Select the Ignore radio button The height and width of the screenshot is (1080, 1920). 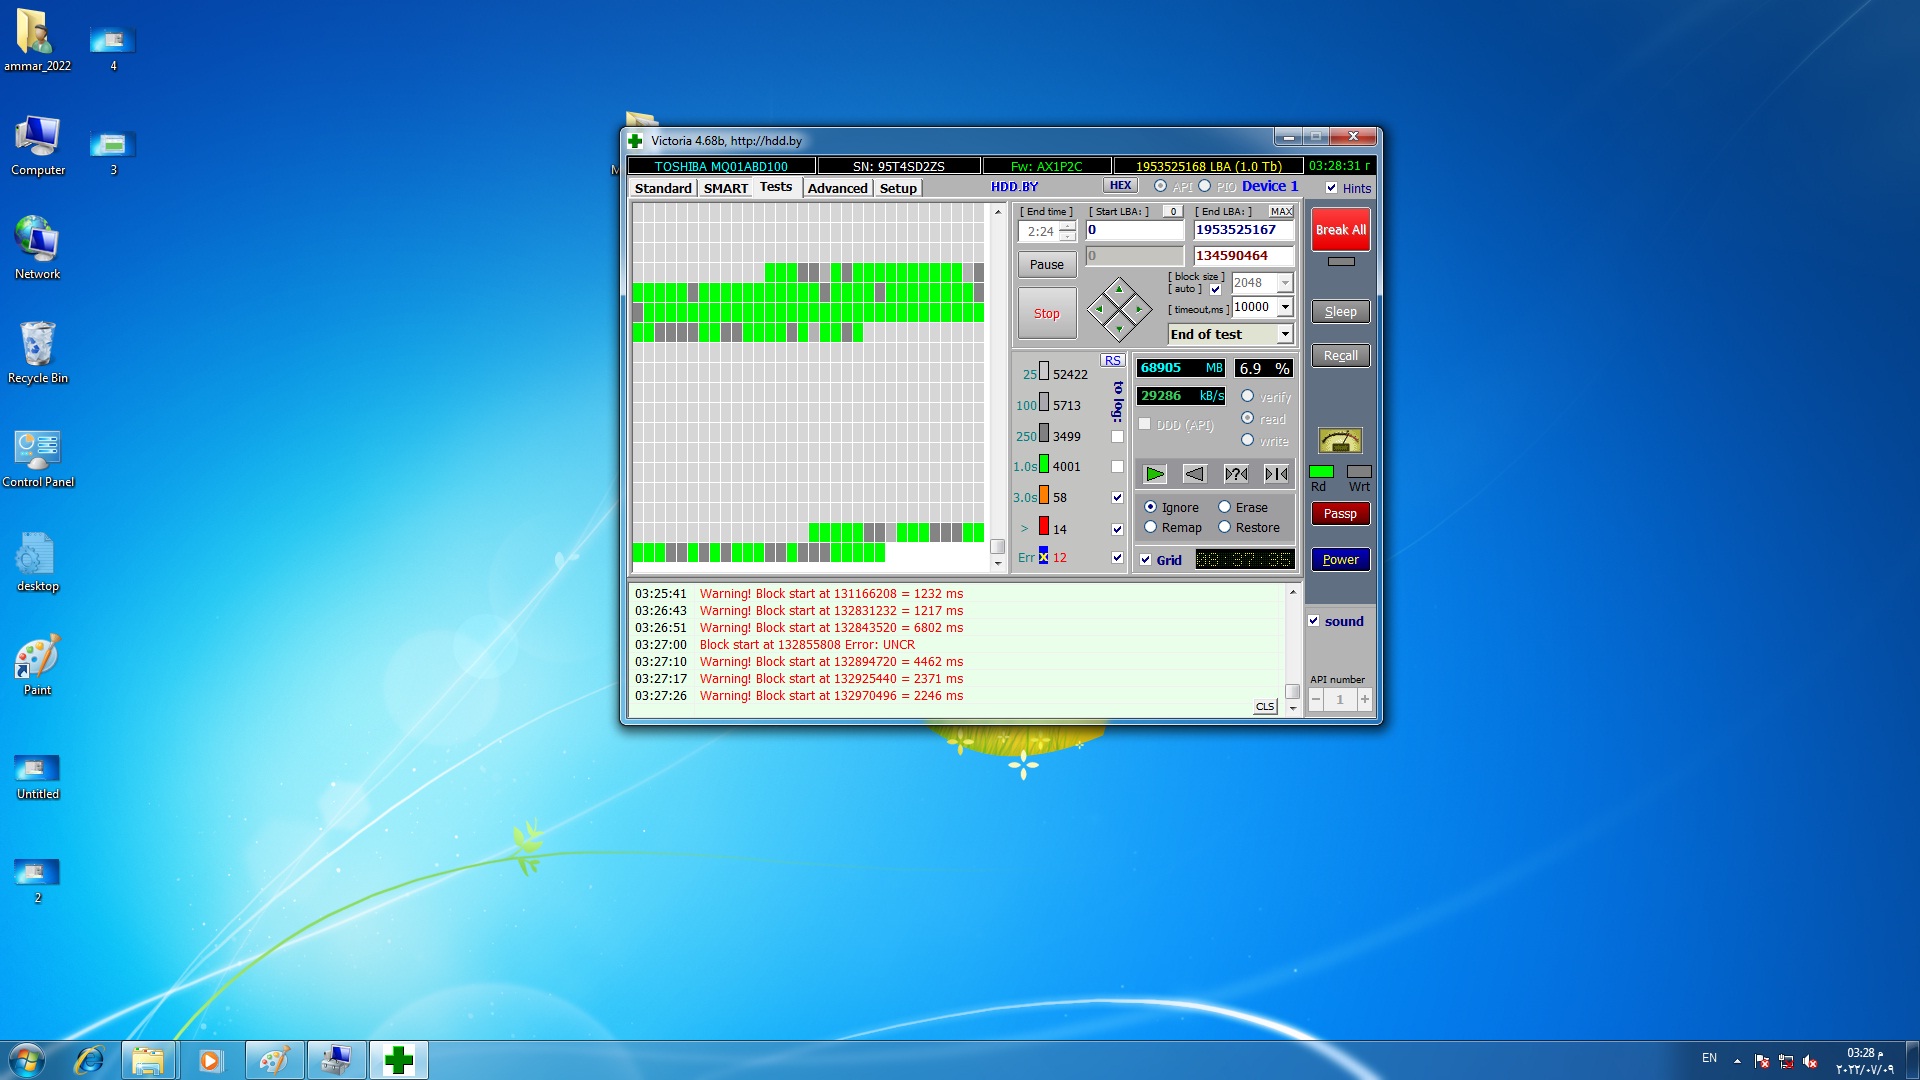point(1151,507)
